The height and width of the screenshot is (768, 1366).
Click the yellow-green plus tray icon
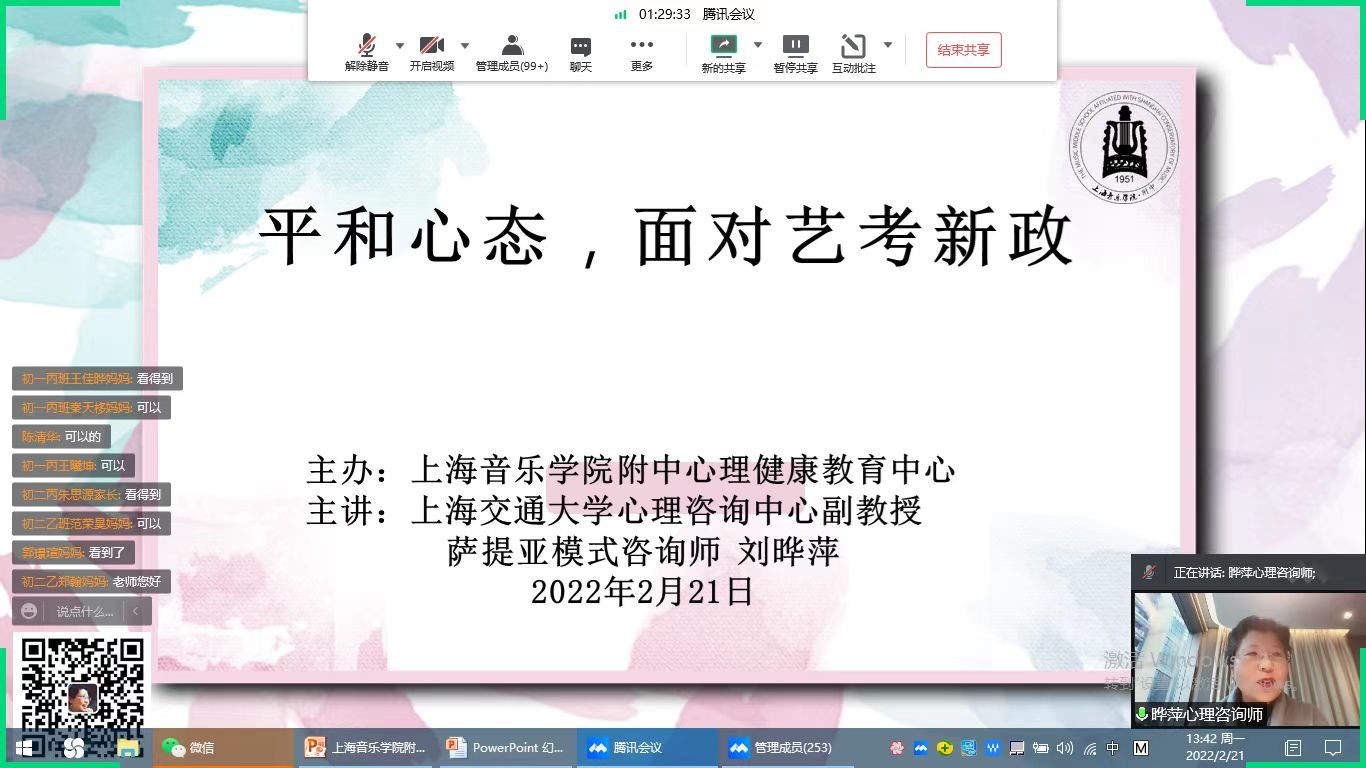945,747
